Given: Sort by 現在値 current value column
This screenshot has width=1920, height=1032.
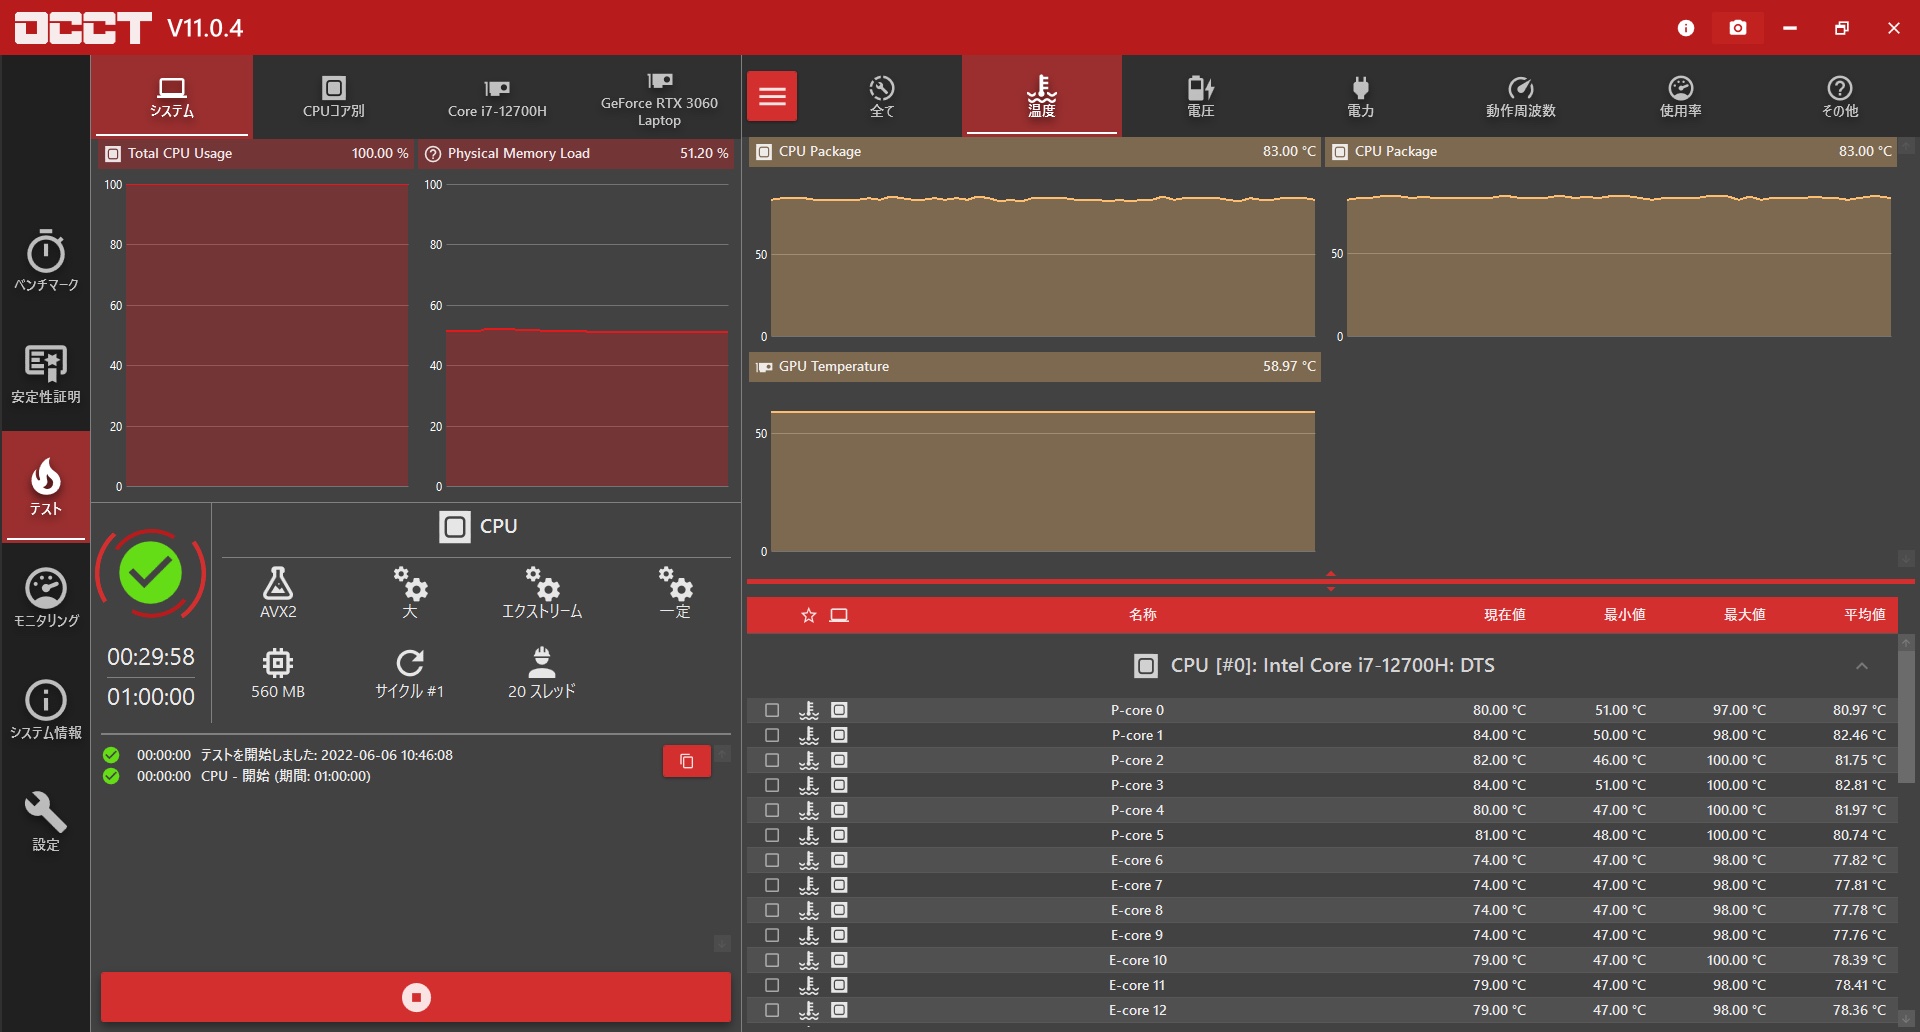Looking at the screenshot, I should tap(1504, 615).
